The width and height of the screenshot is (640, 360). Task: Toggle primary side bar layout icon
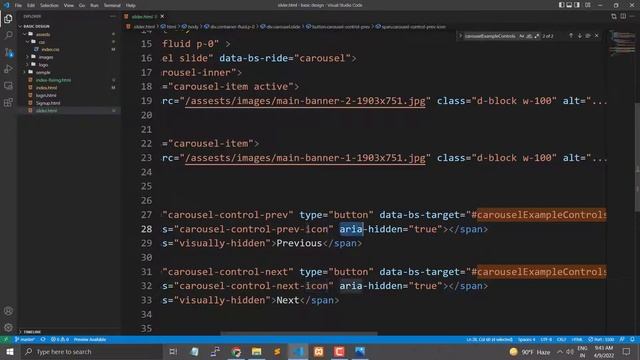tap(562, 5)
